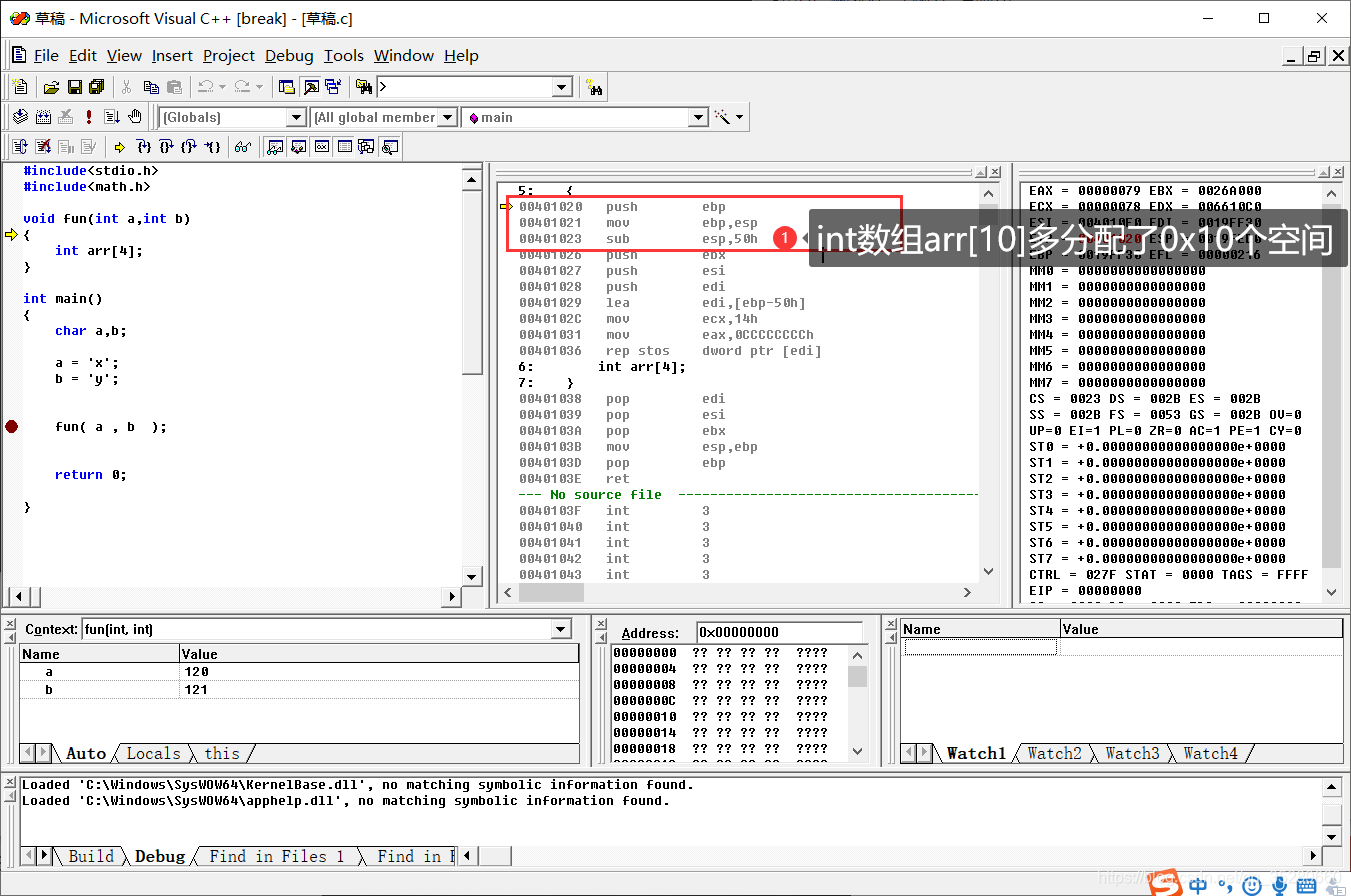
Task: Switch to the this tab
Action: pos(221,754)
